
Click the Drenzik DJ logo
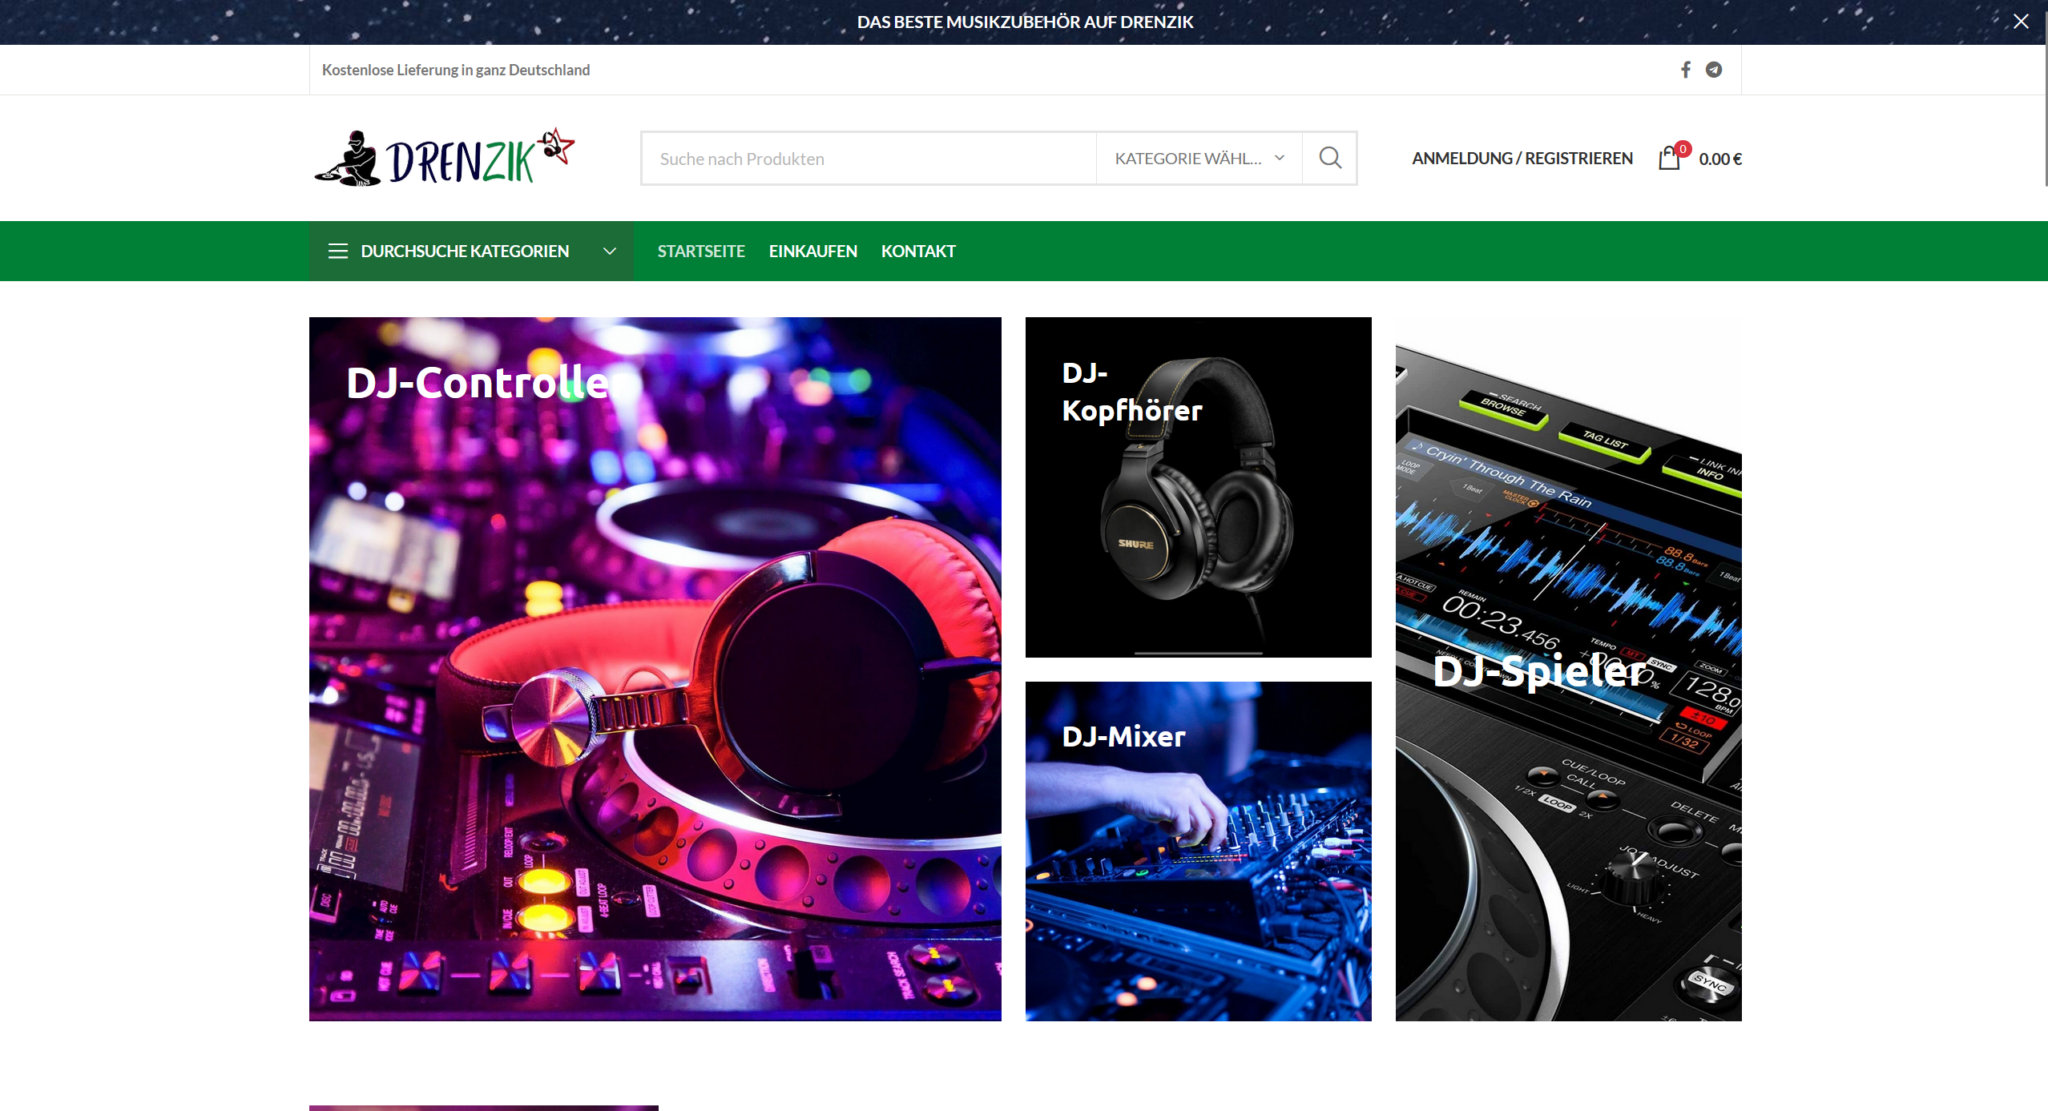coord(445,158)
